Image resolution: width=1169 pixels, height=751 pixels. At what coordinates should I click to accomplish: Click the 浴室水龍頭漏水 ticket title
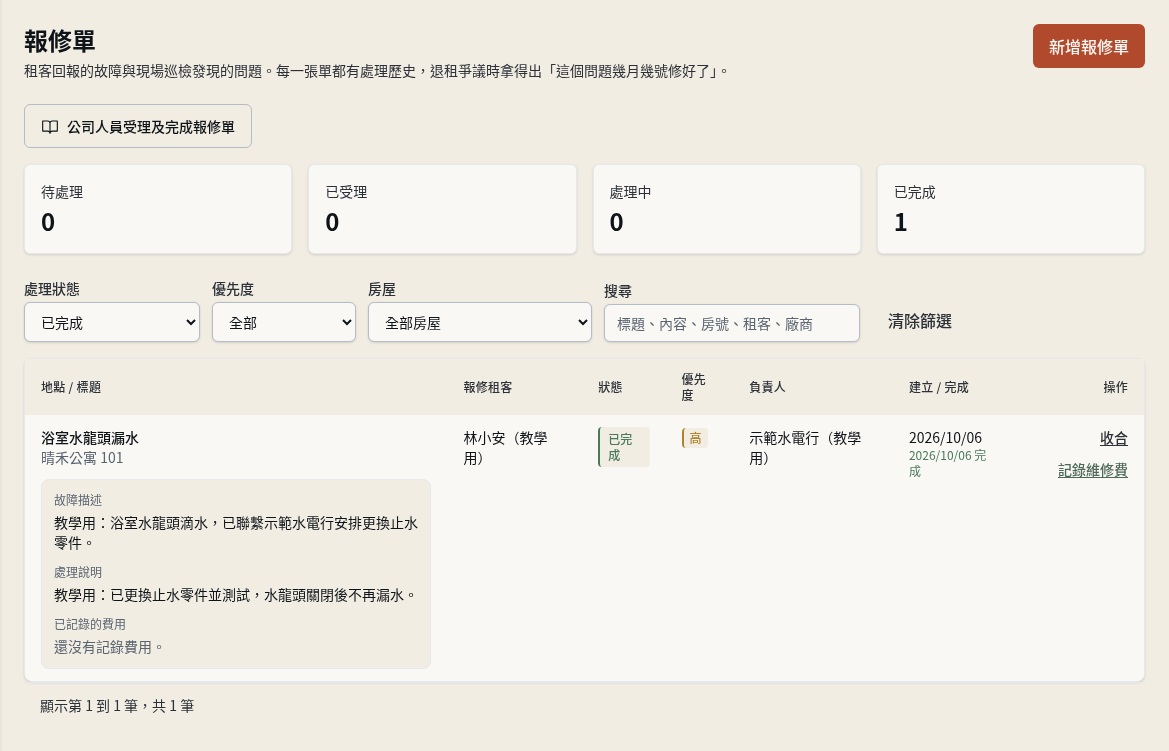(x=90, y=438)
